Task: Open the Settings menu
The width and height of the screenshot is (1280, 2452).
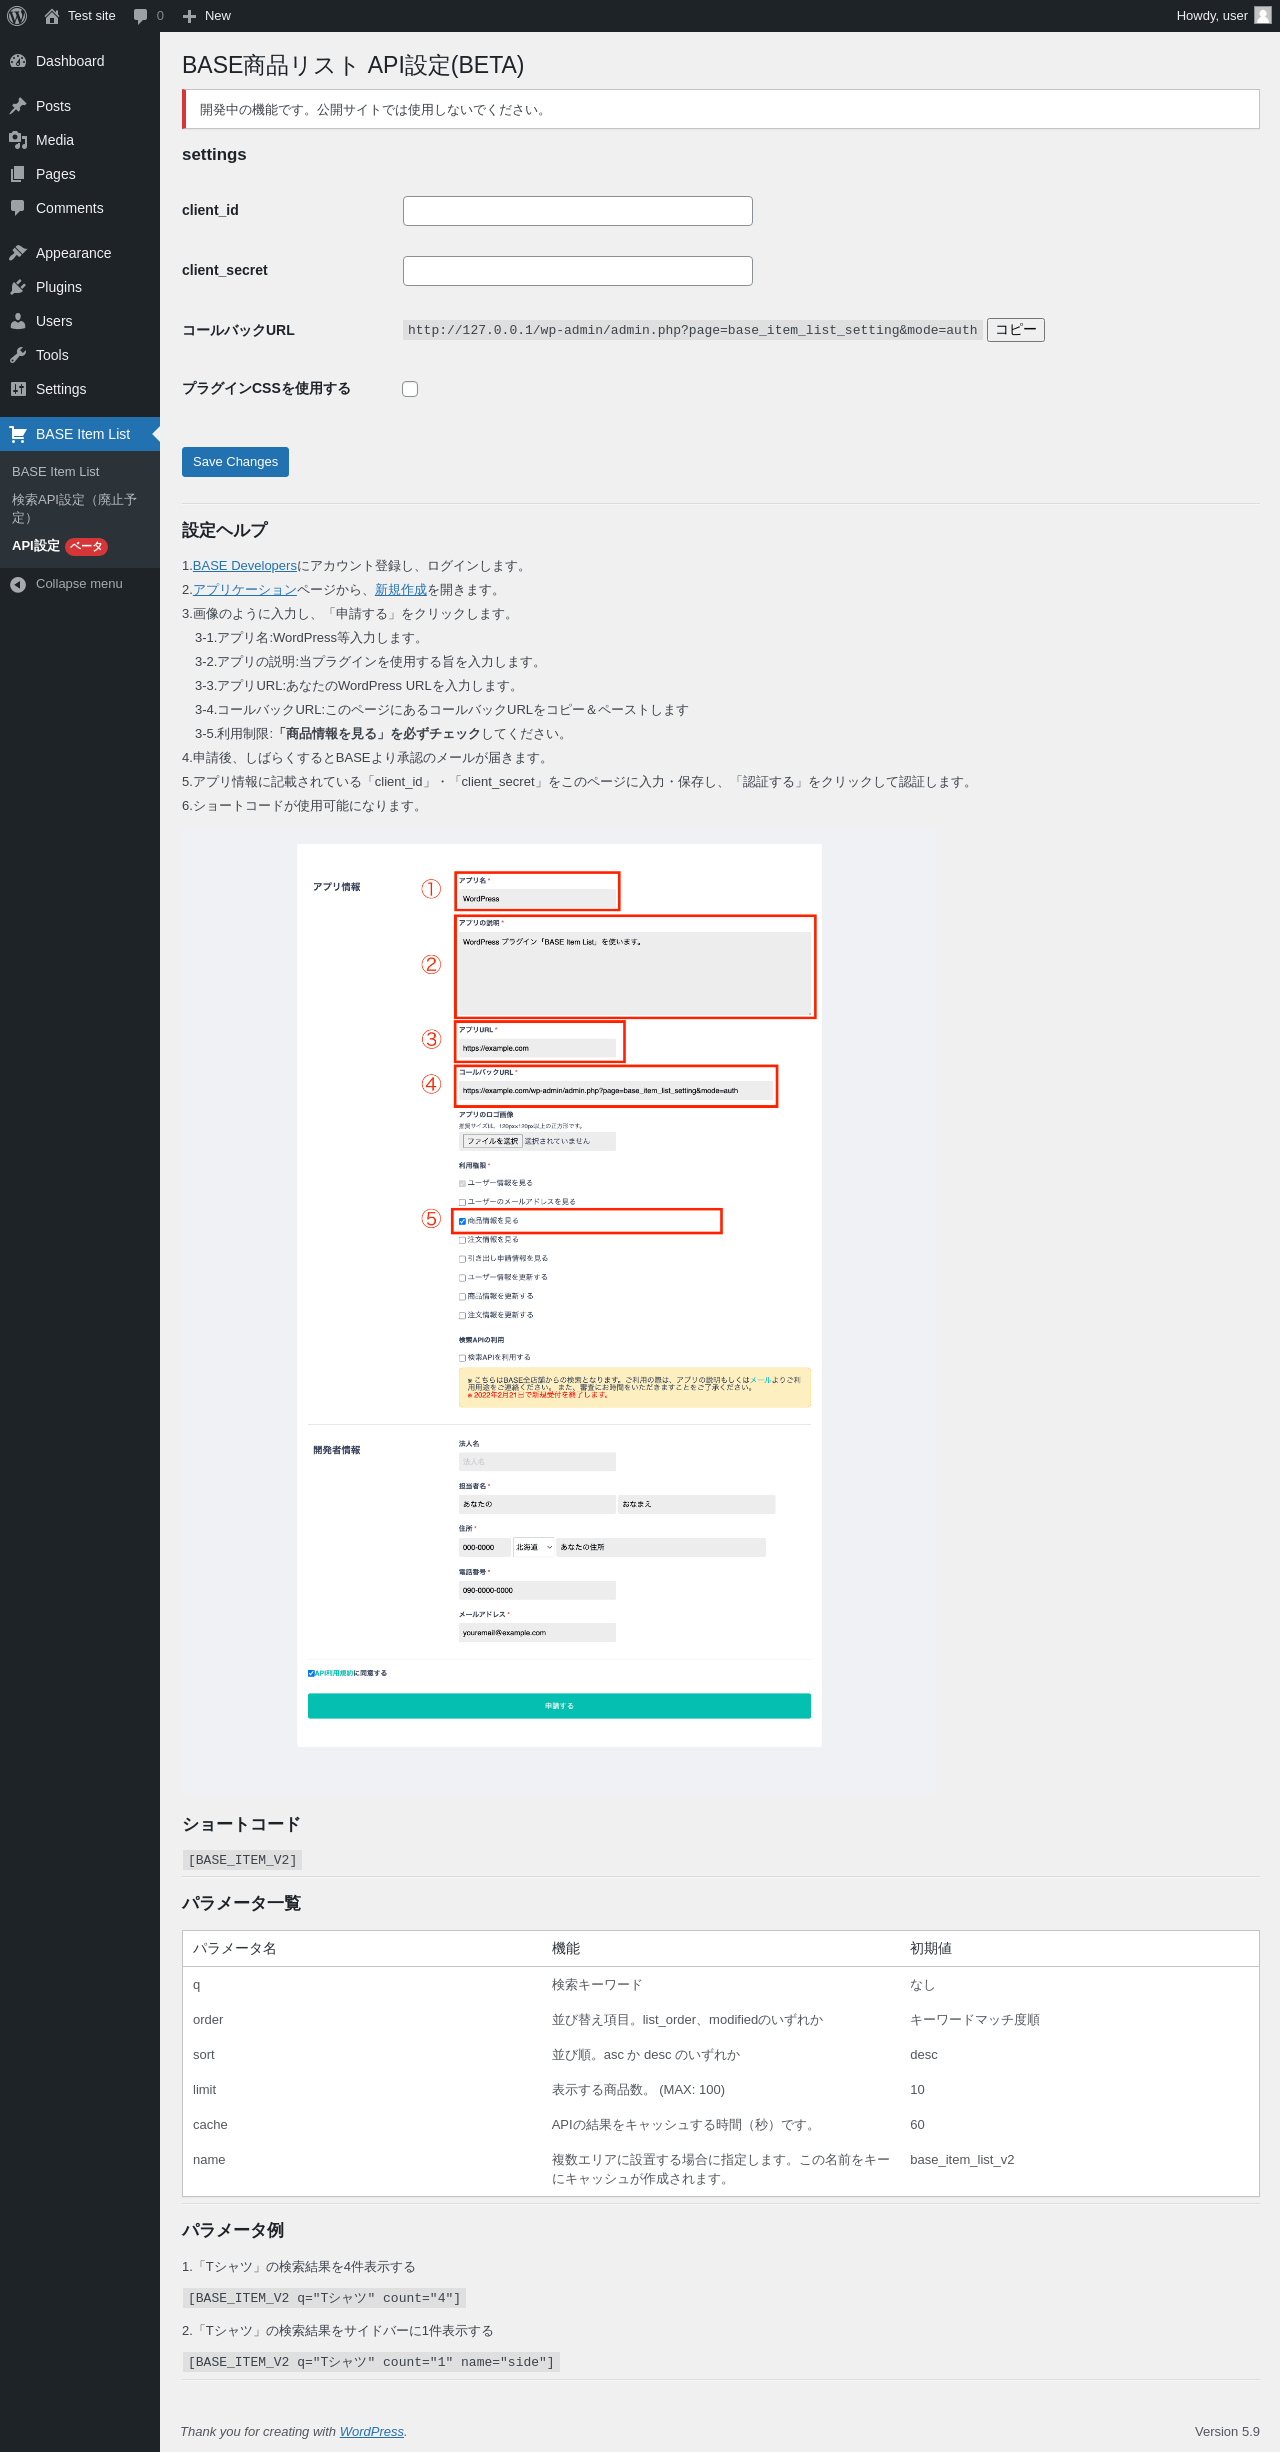Action: pyautogui.click(x=80, y=389)
